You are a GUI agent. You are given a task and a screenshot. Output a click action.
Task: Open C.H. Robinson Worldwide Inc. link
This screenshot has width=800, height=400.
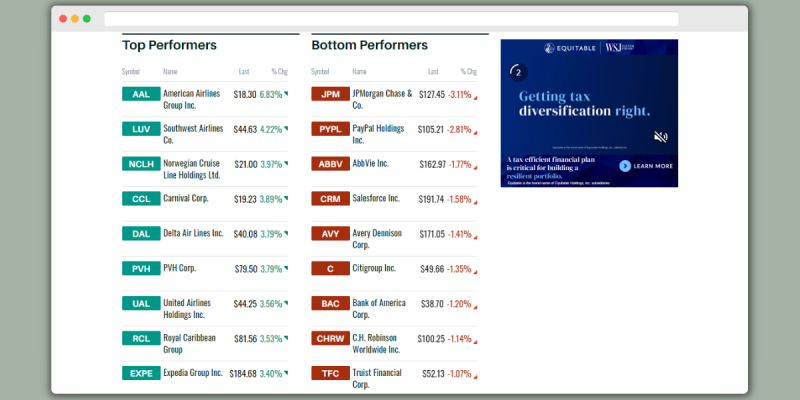tap(377, 343)
